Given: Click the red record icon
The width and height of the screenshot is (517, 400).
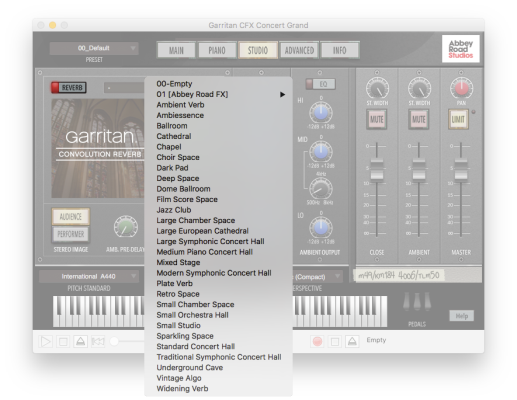Looking at the screenshot, I should pos(317,341).
